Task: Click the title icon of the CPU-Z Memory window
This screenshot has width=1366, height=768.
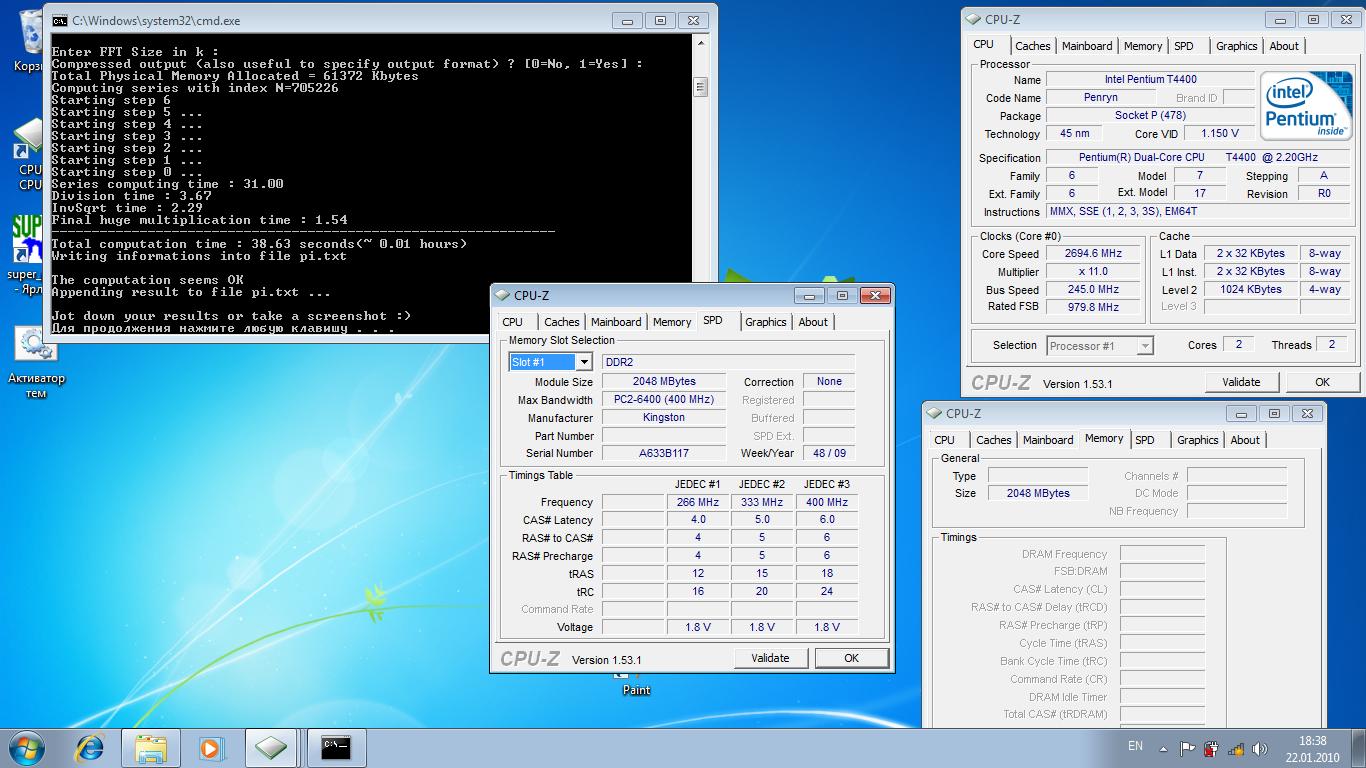Action: [935, 413]
